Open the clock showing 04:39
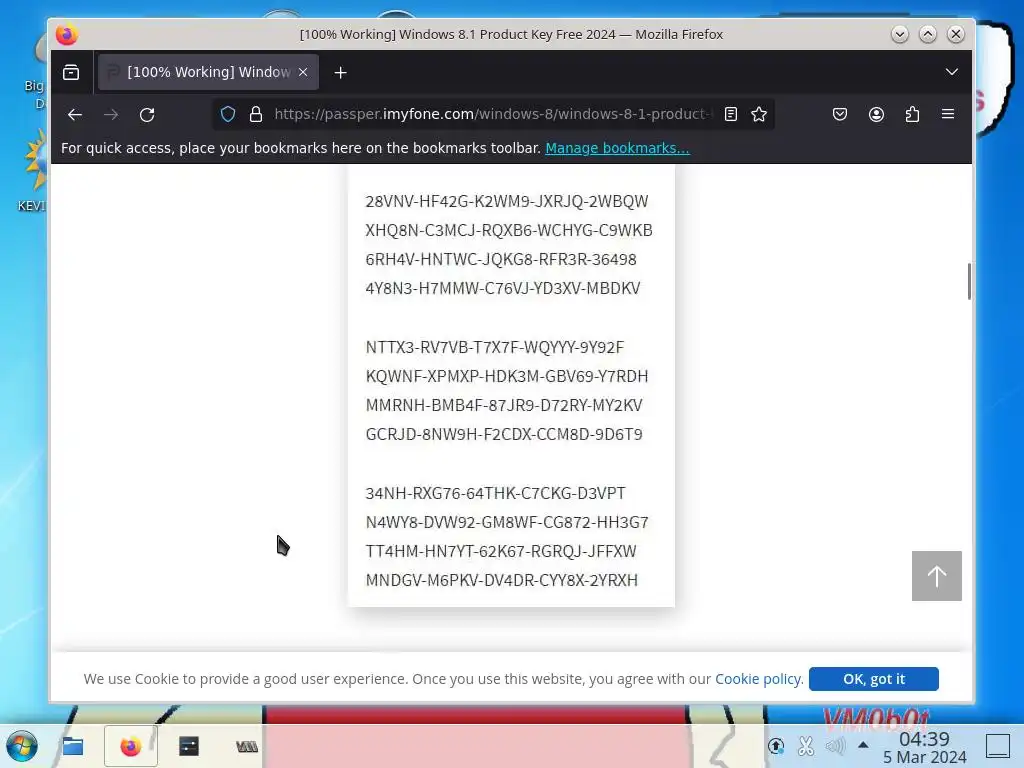 tap(924, 747)
